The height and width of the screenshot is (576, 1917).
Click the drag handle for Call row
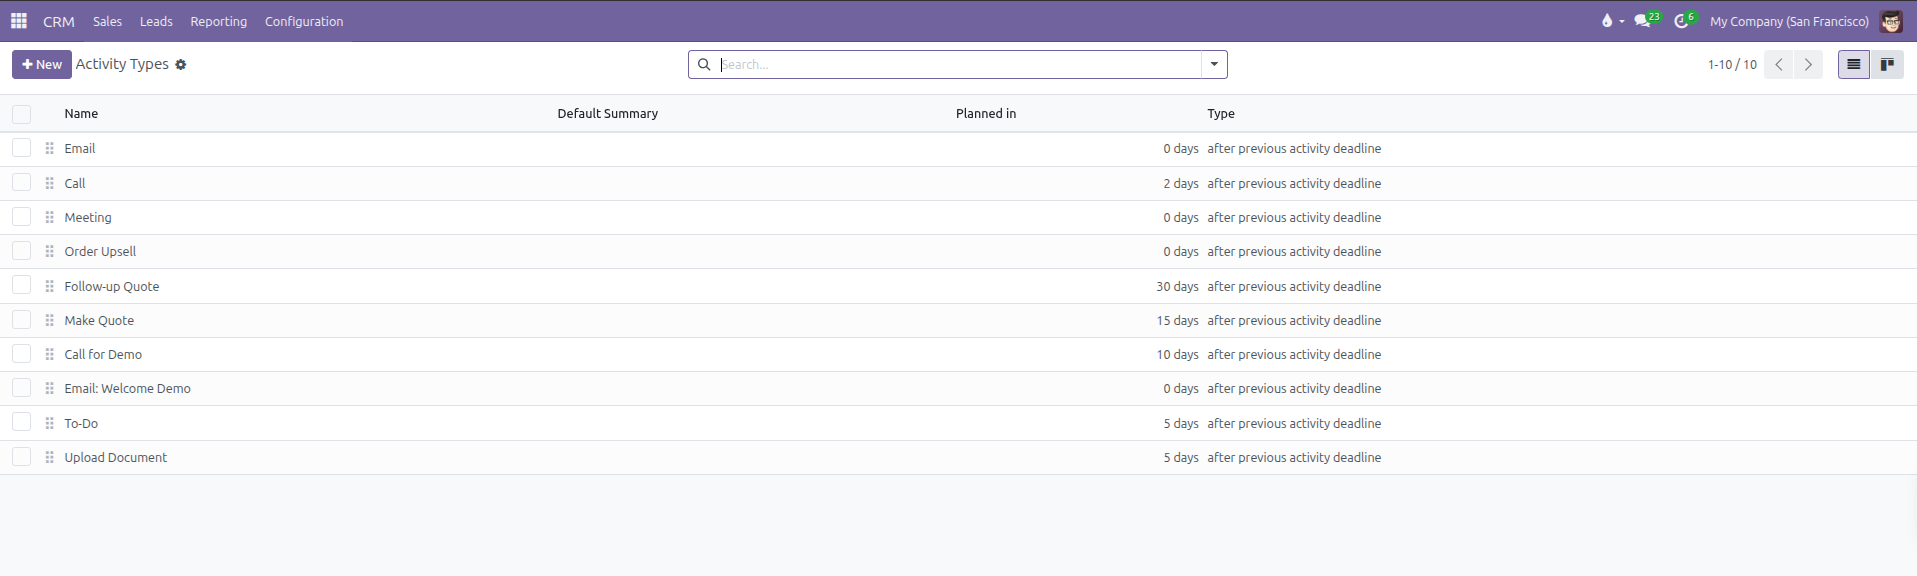click(50, 184)
